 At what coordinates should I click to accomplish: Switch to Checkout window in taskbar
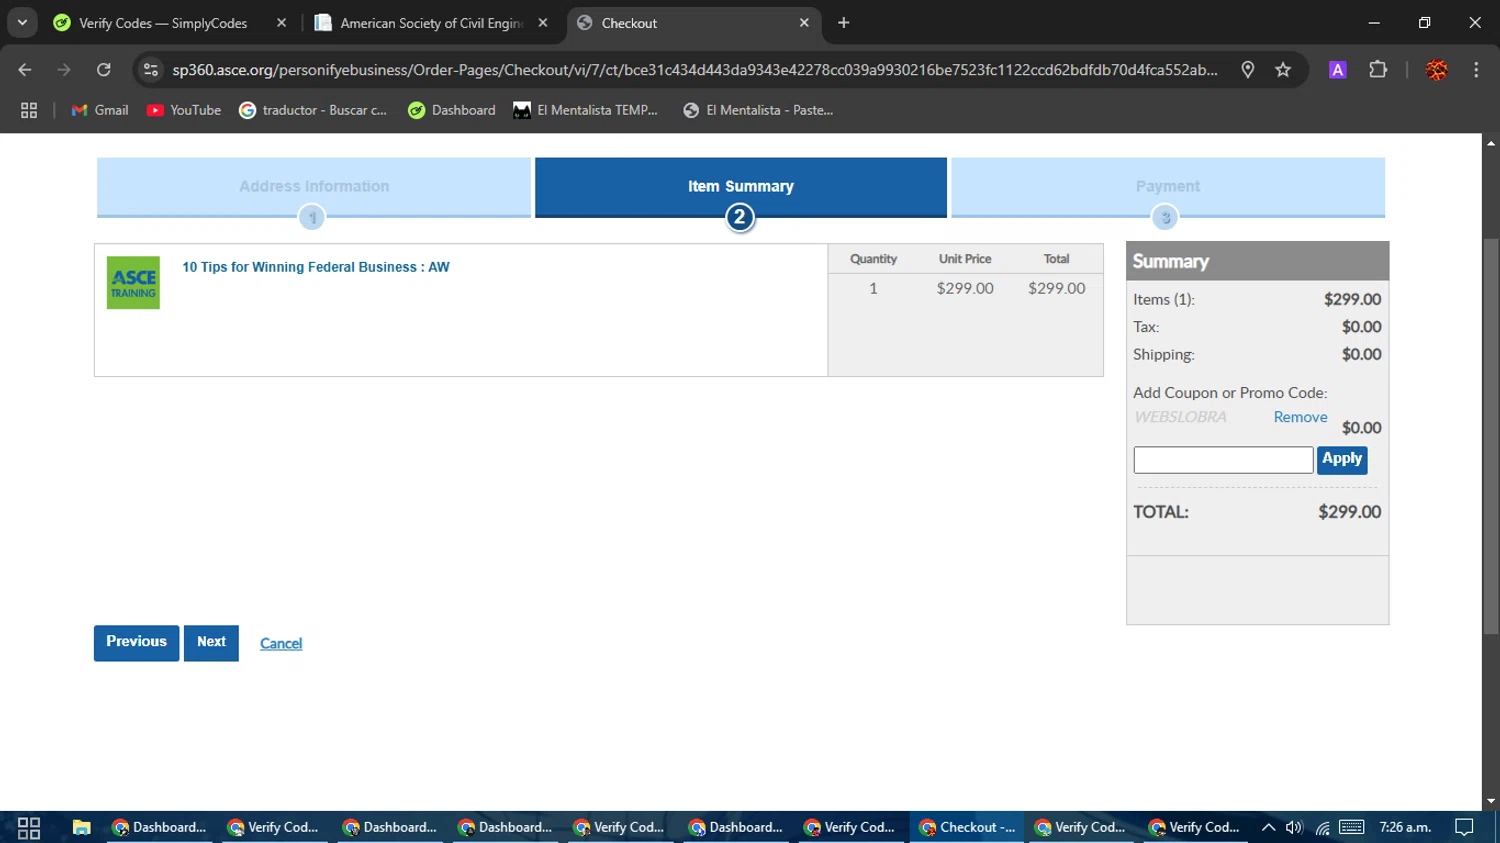(967, 827)
